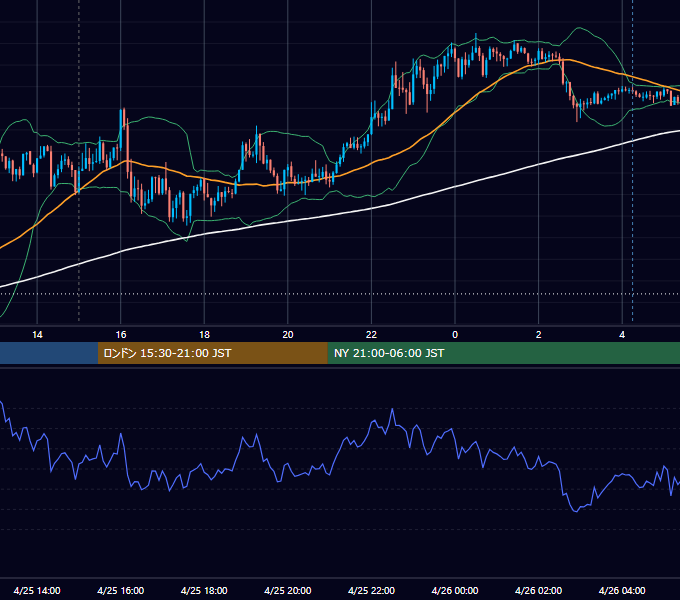Viewport: 680px width, 600px height.
Task: Click the '0' hour label on price chart axis
Action: click(455, 335)
